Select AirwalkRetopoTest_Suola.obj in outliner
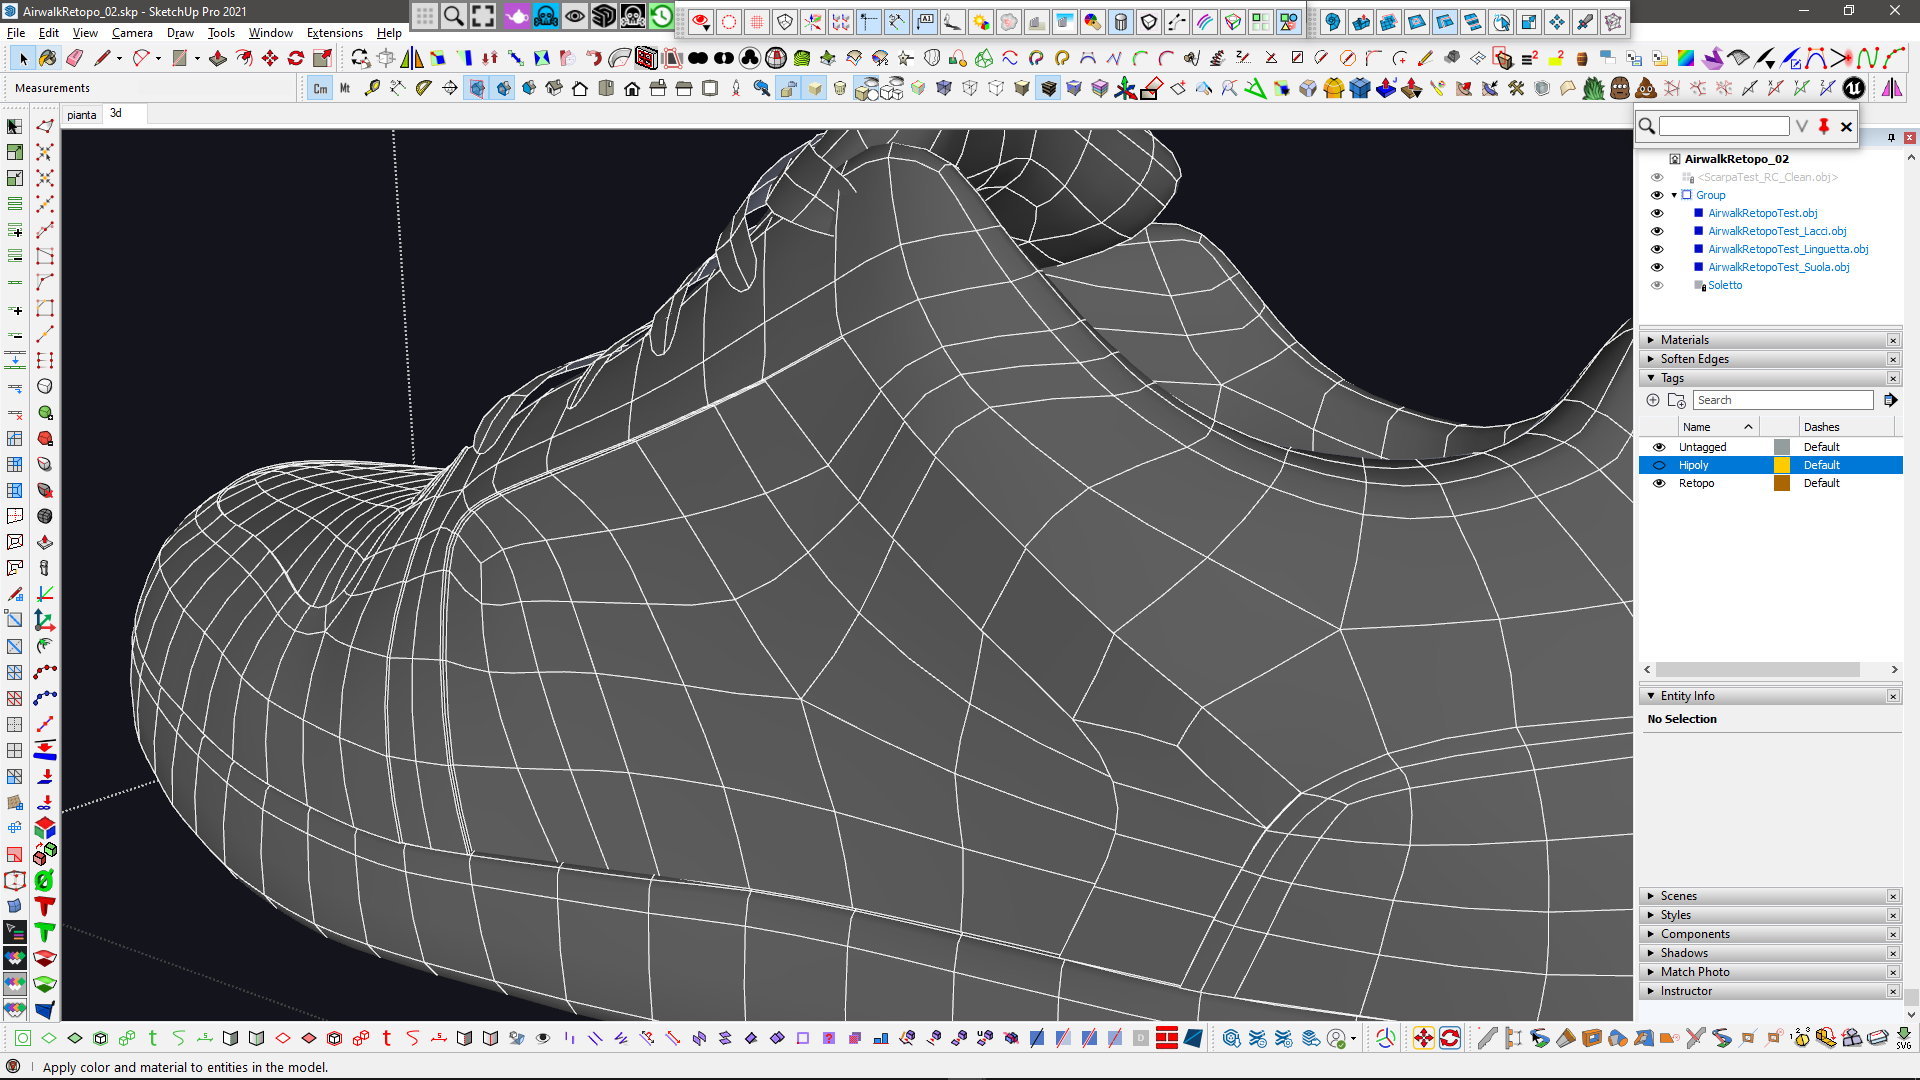Viewport: 1920px width, 1080px height. coord(1778,267)
